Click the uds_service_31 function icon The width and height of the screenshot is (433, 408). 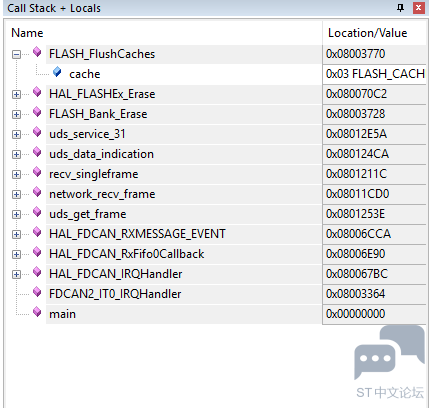pos(37,132)
